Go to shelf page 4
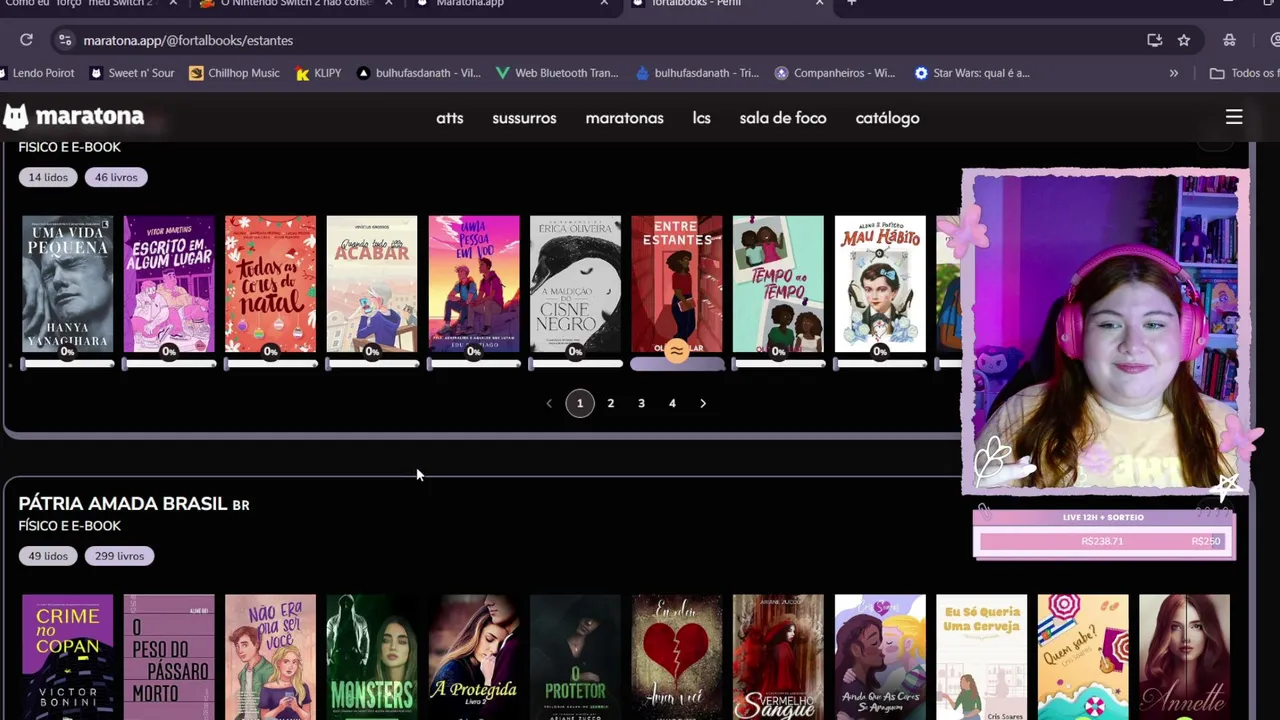This screenshot has height=720, width=1280. pos(672,403)
